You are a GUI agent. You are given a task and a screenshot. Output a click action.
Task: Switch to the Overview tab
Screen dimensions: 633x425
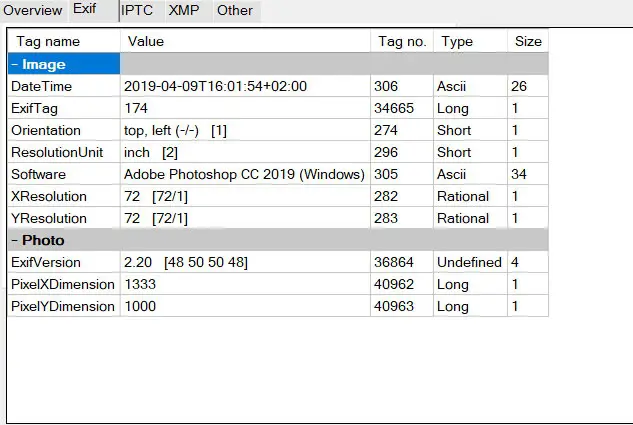tap(33, 11)
